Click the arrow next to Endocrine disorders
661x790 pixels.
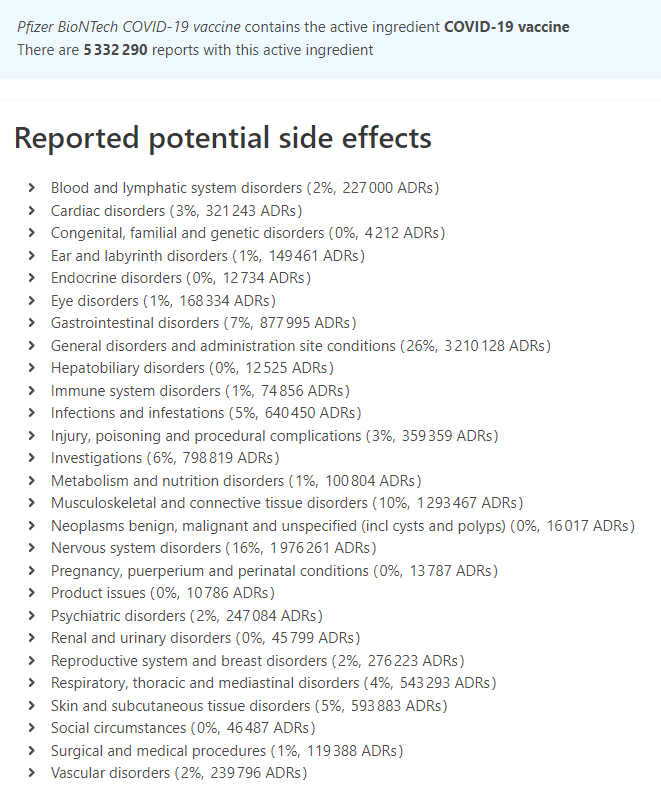[32, 278]
